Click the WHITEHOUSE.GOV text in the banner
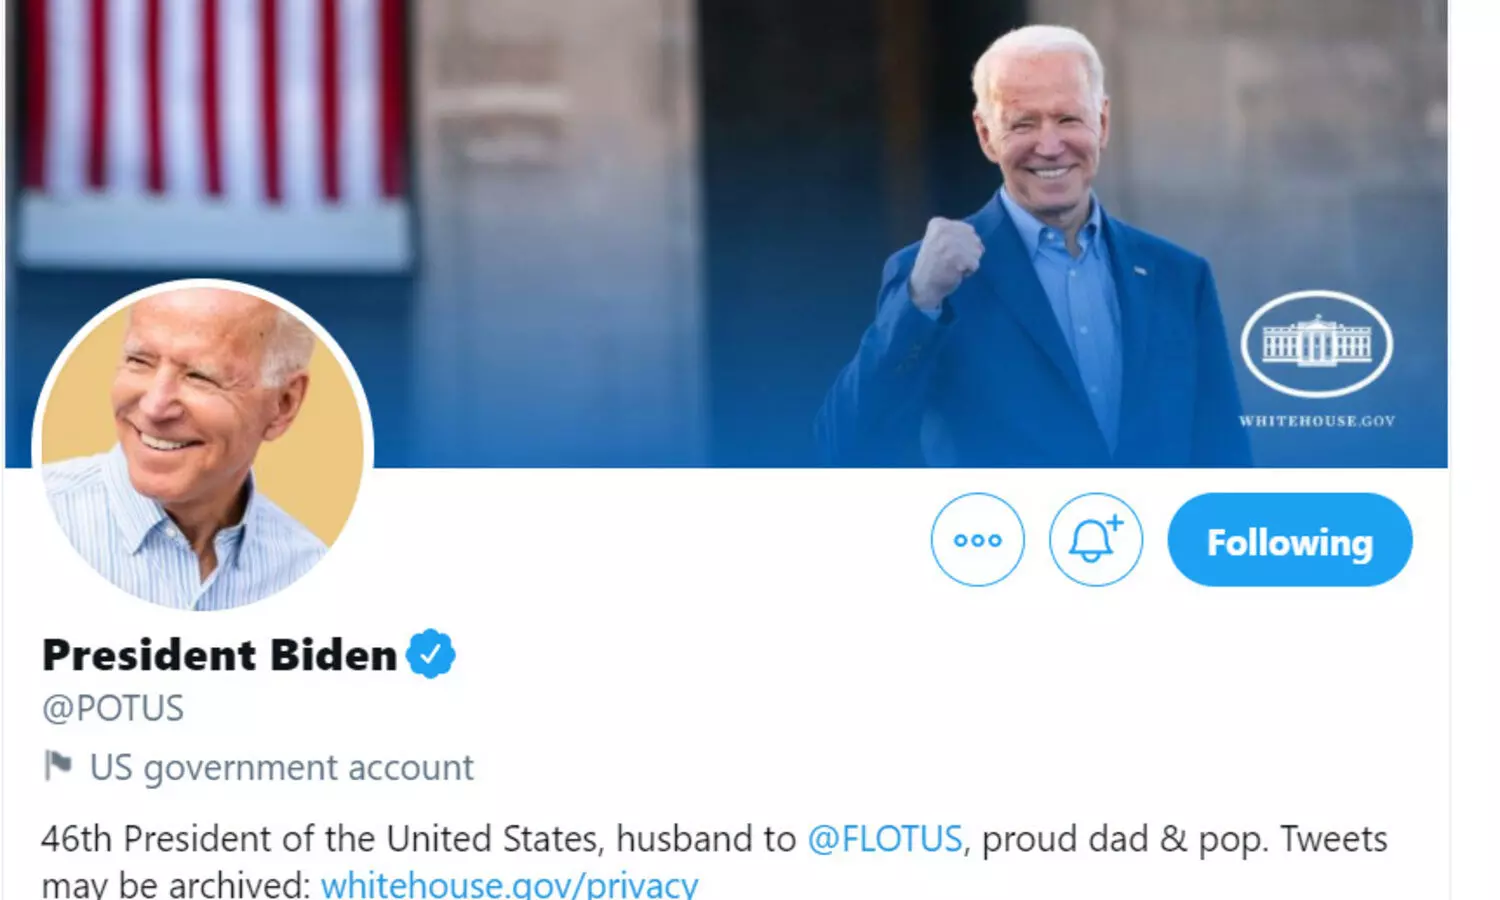 pos(1316,421)
